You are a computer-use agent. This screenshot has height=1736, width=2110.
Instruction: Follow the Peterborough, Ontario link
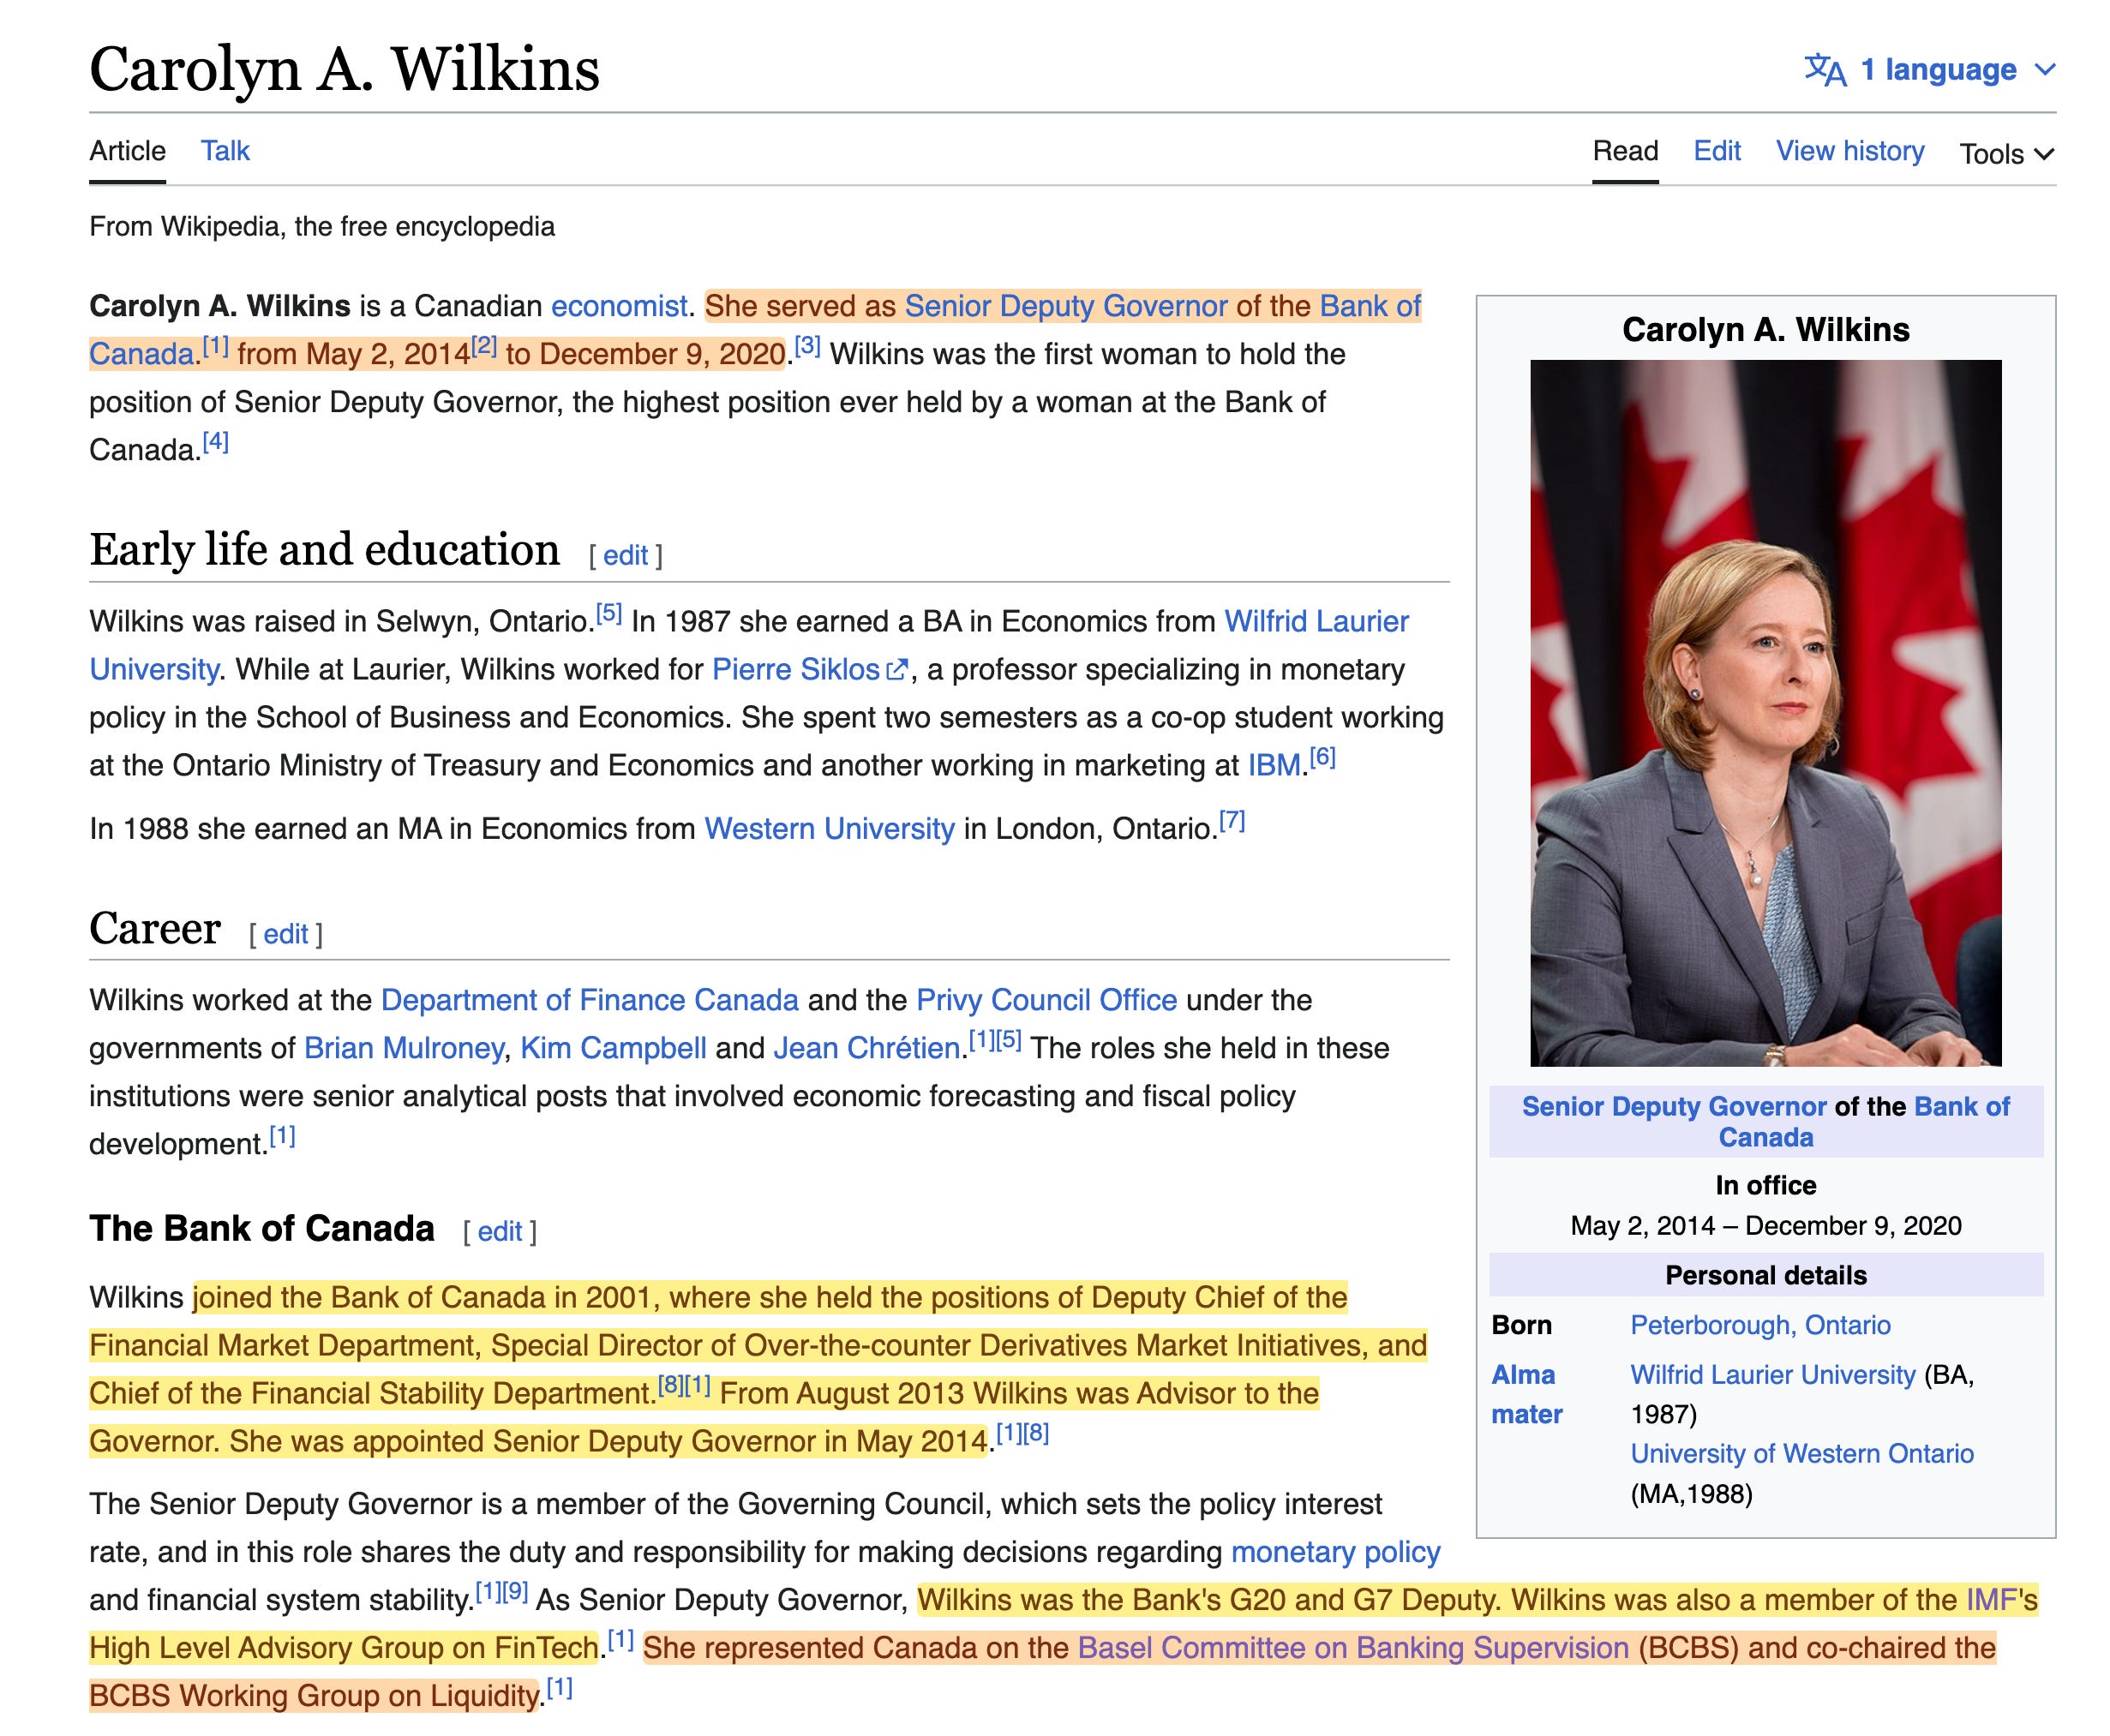click(x=1760, y=1325)
